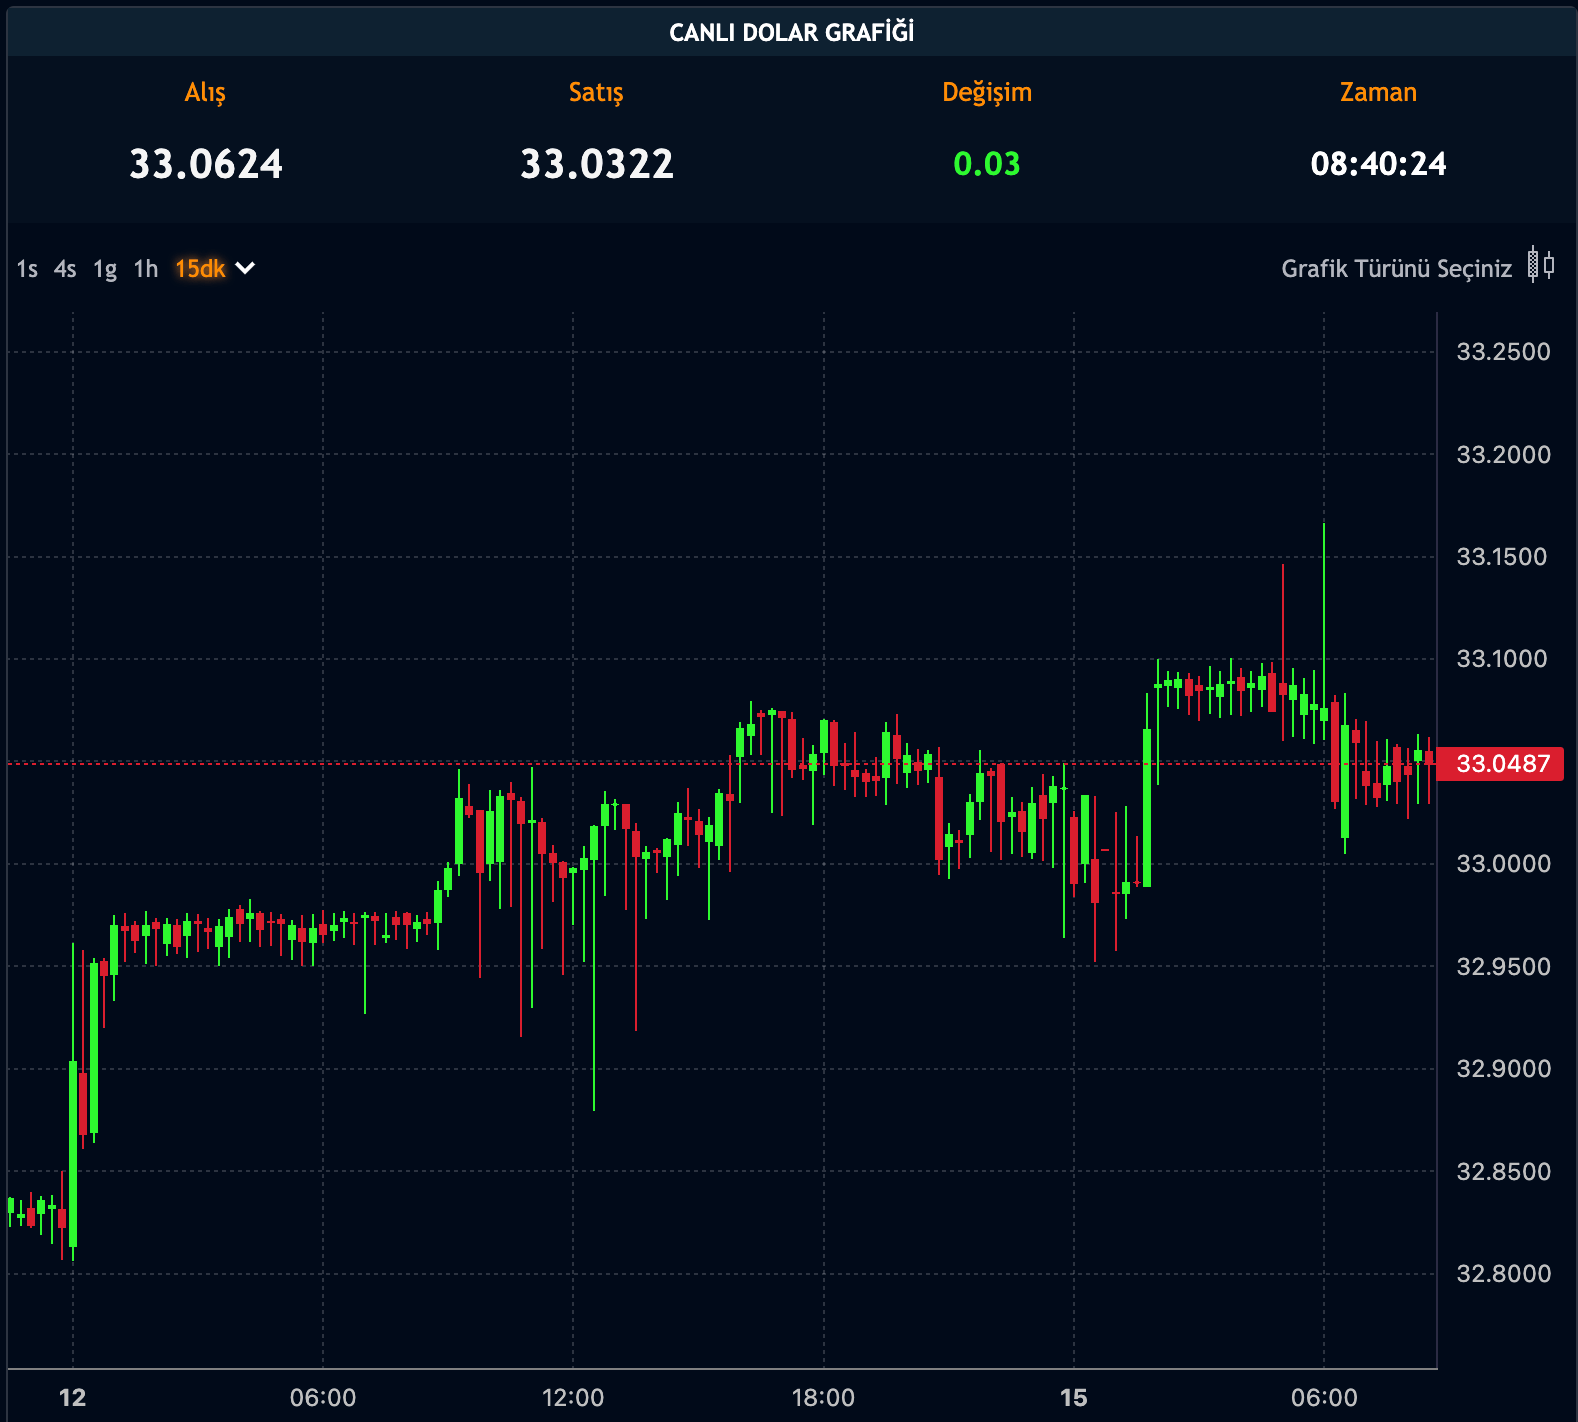Click the date label 15 on time axis
Screen dimensions: 1578x1422
1074,1398
